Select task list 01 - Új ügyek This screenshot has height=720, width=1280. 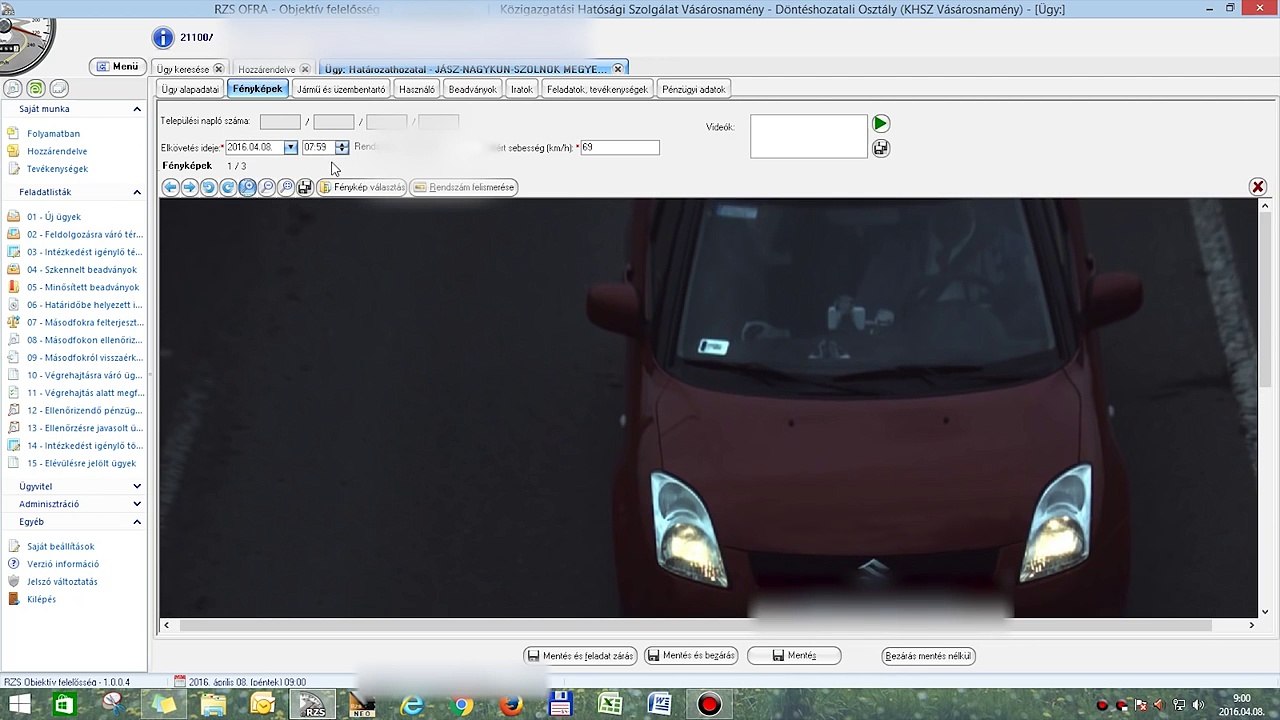(54, 217)
